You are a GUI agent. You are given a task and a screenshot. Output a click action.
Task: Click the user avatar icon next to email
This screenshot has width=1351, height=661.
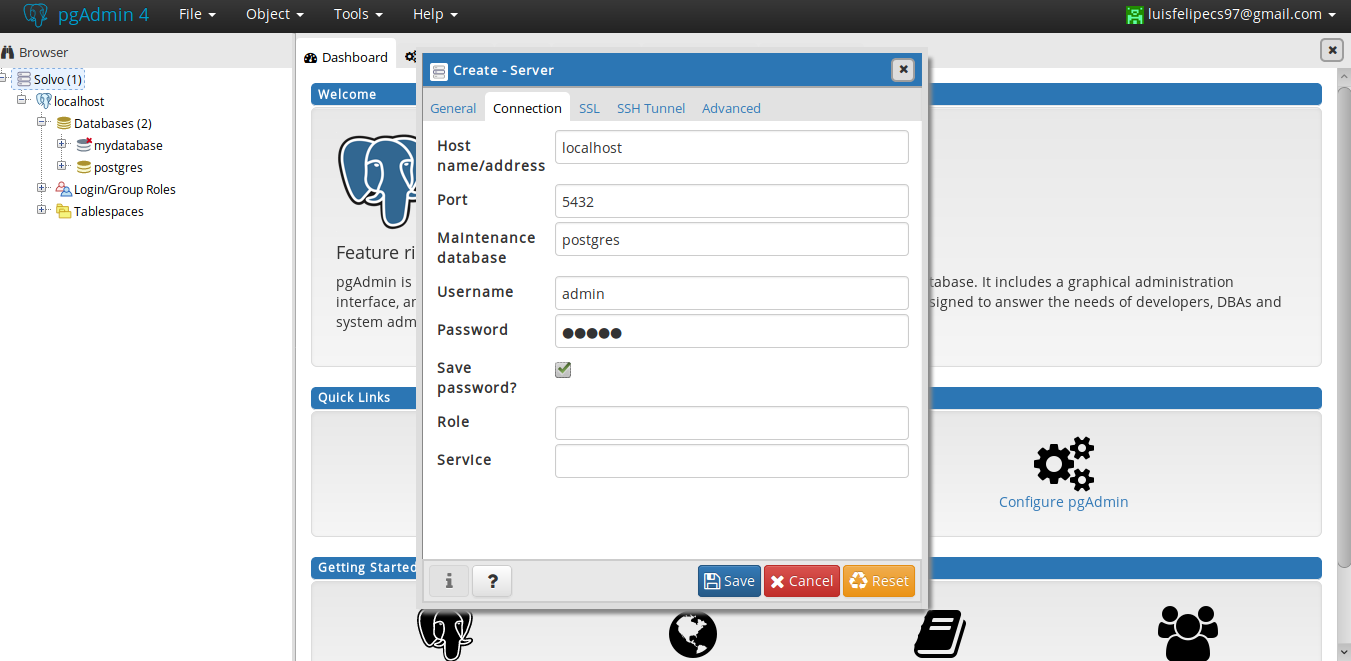click(x=1134, y=14)
